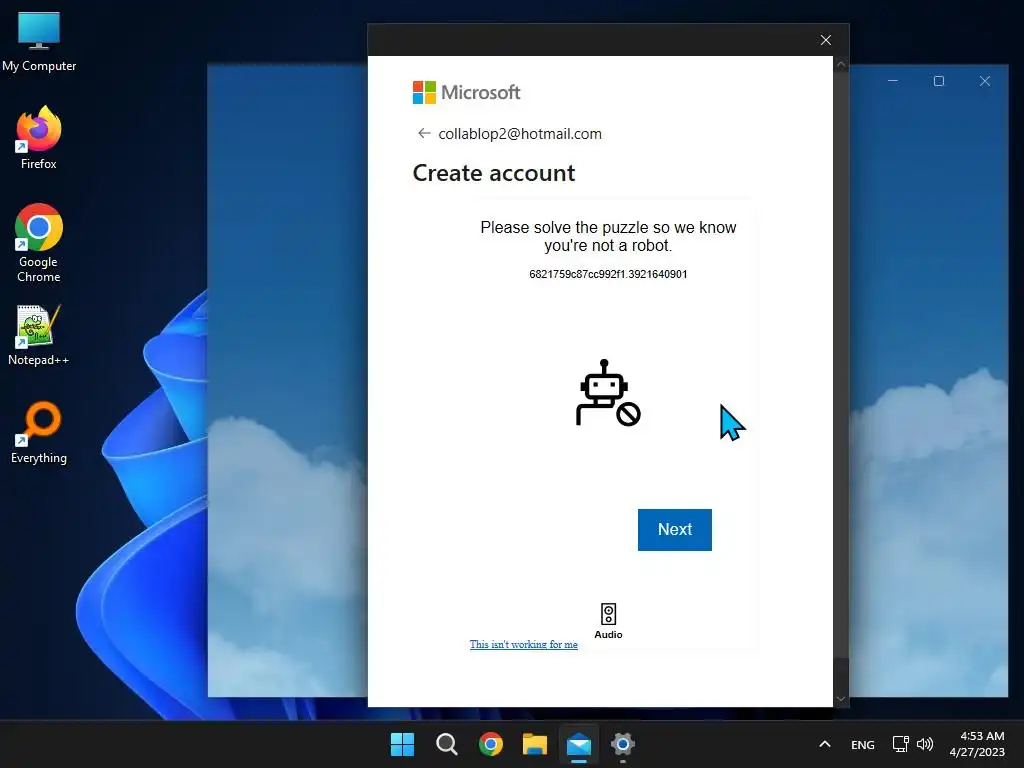Go back using the arrow beside the email
This screenshot has width=1024, height=768.
pyautogui.click(x=424, y=133)
